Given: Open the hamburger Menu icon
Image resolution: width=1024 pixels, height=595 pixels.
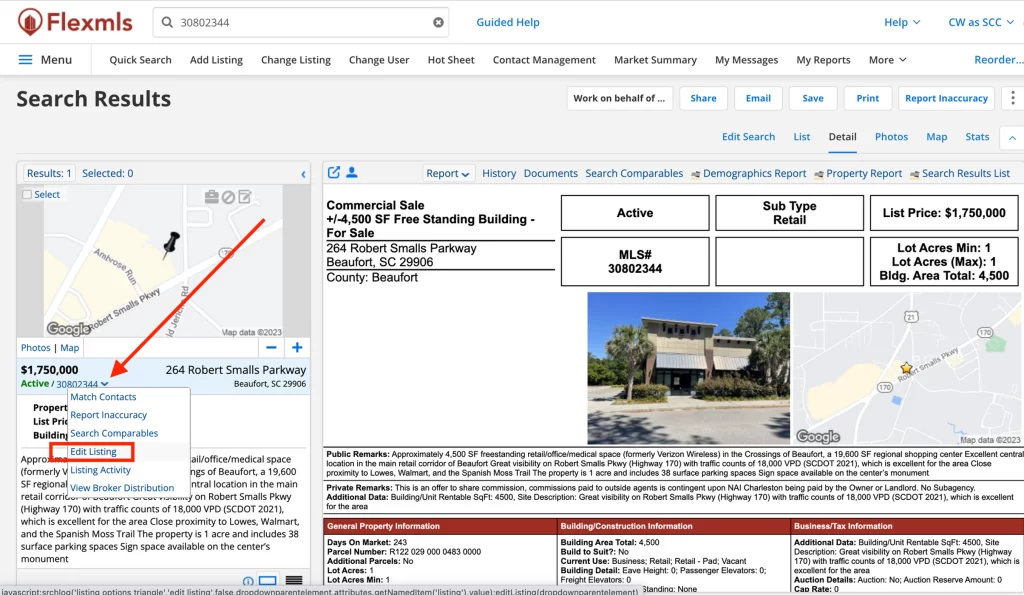Looking at the screenshot, I should (x=25, y=59).
